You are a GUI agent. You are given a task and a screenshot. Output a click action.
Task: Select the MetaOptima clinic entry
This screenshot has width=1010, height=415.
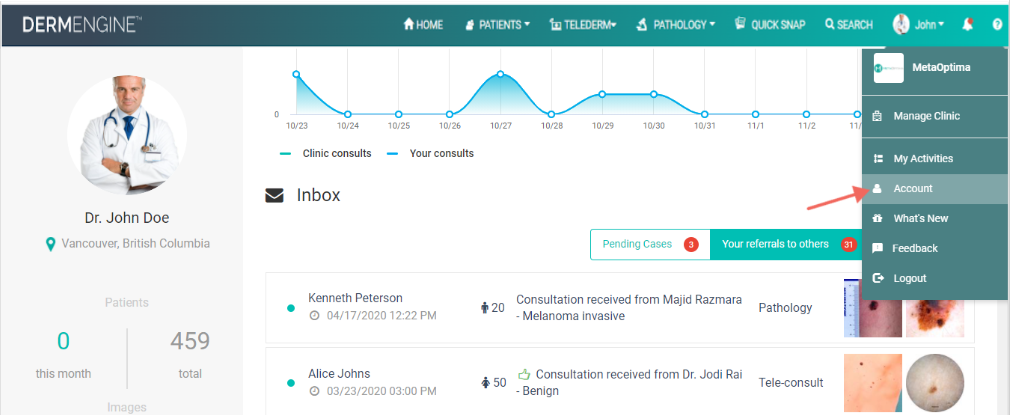click(x=935, y=68)
